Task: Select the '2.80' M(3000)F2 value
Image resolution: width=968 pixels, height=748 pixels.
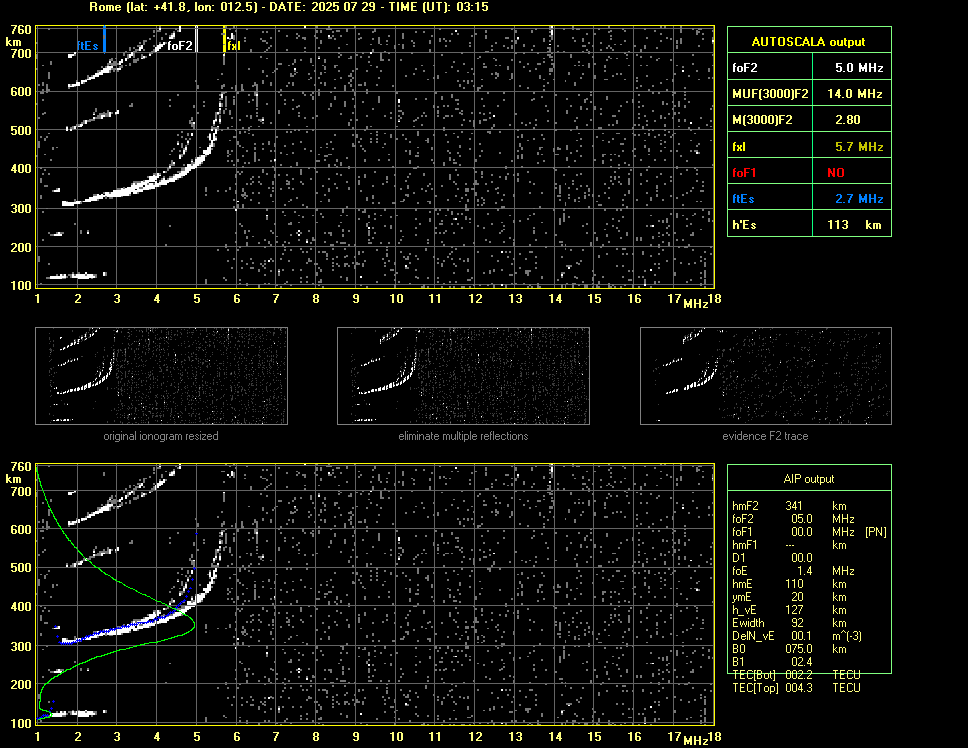Action: pyautogui.click(x=848, y=120)
